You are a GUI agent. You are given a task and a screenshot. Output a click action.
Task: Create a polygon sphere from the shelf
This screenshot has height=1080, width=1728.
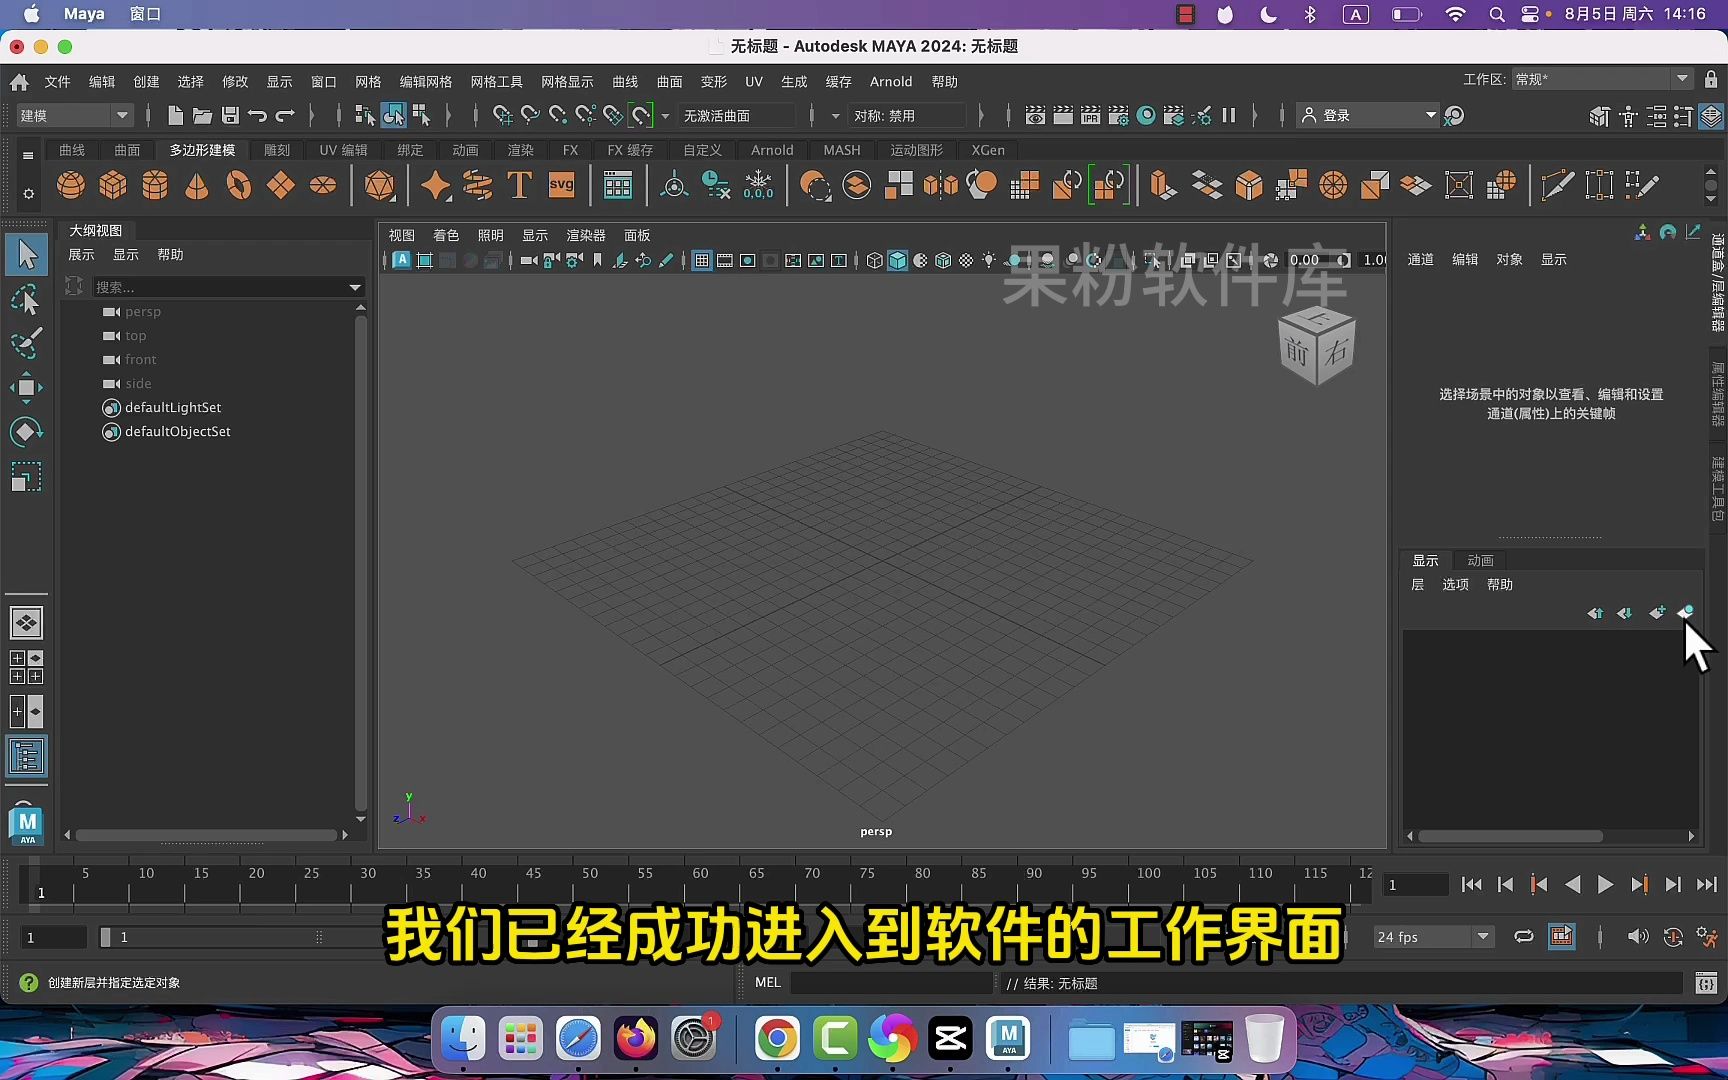click(x=71, y=185)
